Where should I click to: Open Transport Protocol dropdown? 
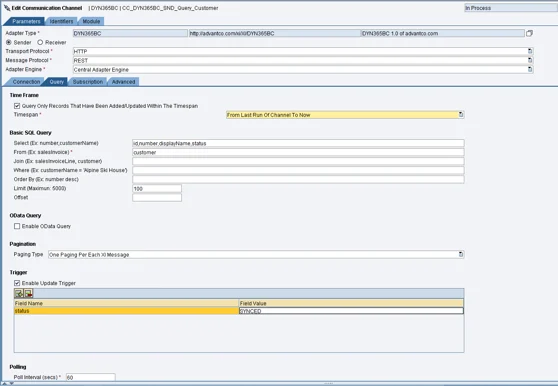(x=530, y=51)
